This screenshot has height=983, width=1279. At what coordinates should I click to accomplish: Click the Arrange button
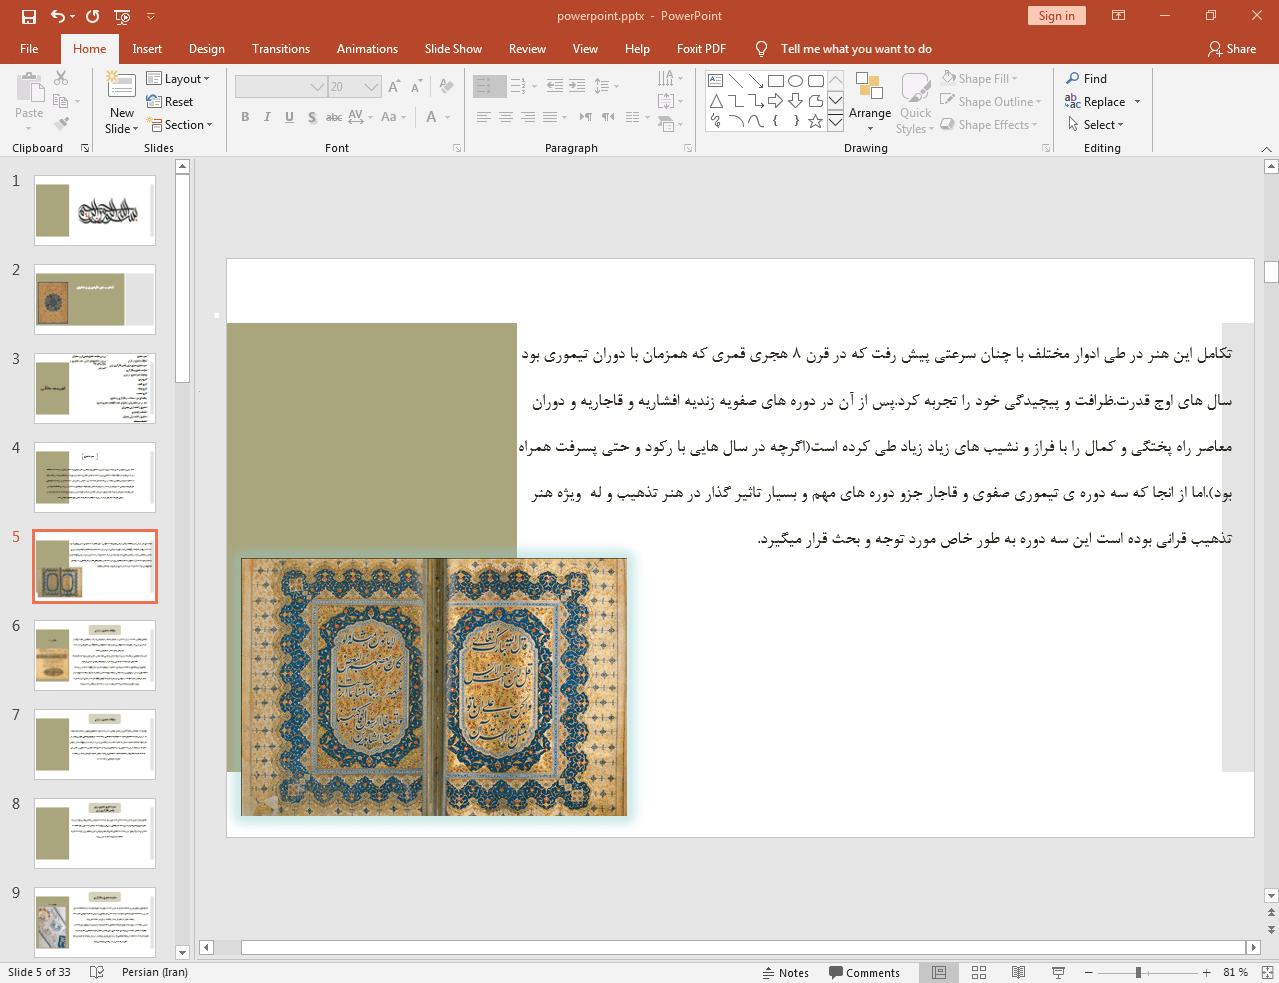[x=870, y=101]
